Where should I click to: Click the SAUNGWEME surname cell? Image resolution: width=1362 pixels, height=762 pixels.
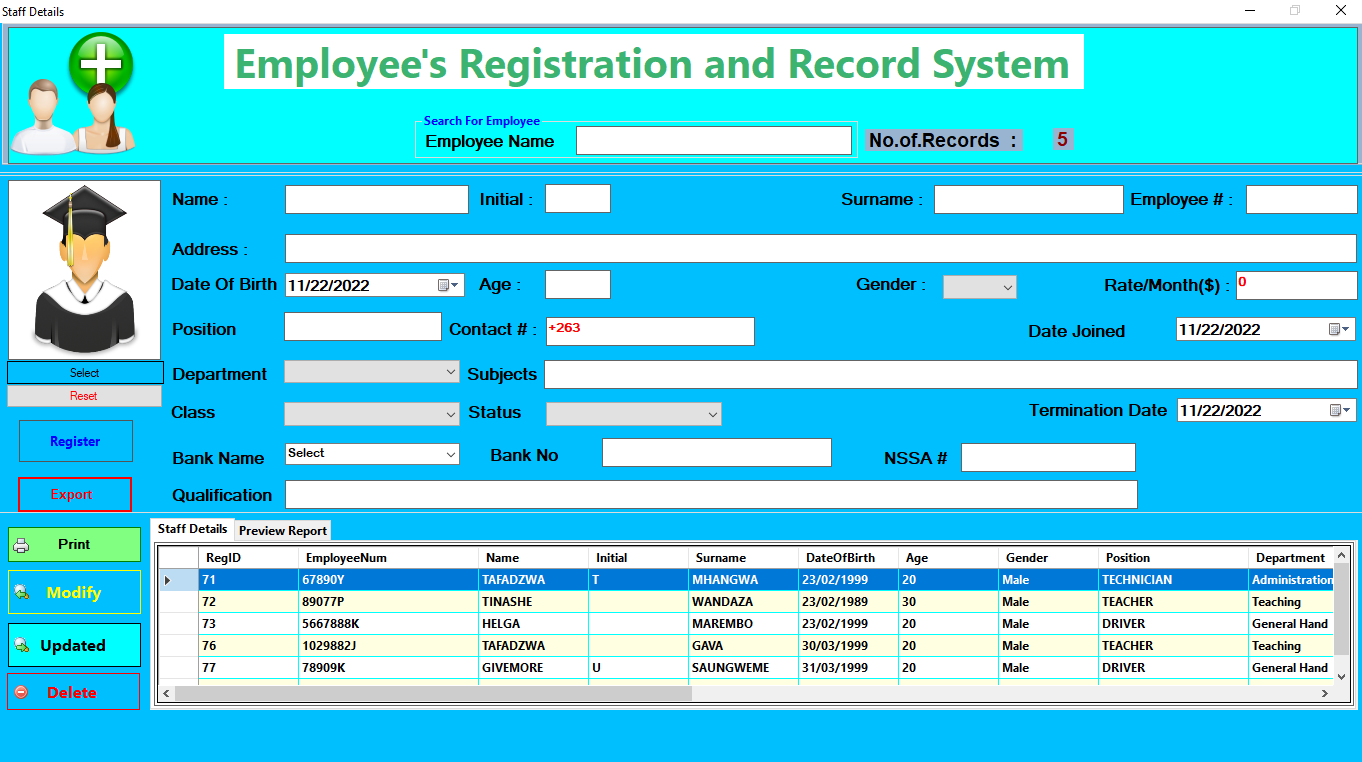(x=743, y=668)
